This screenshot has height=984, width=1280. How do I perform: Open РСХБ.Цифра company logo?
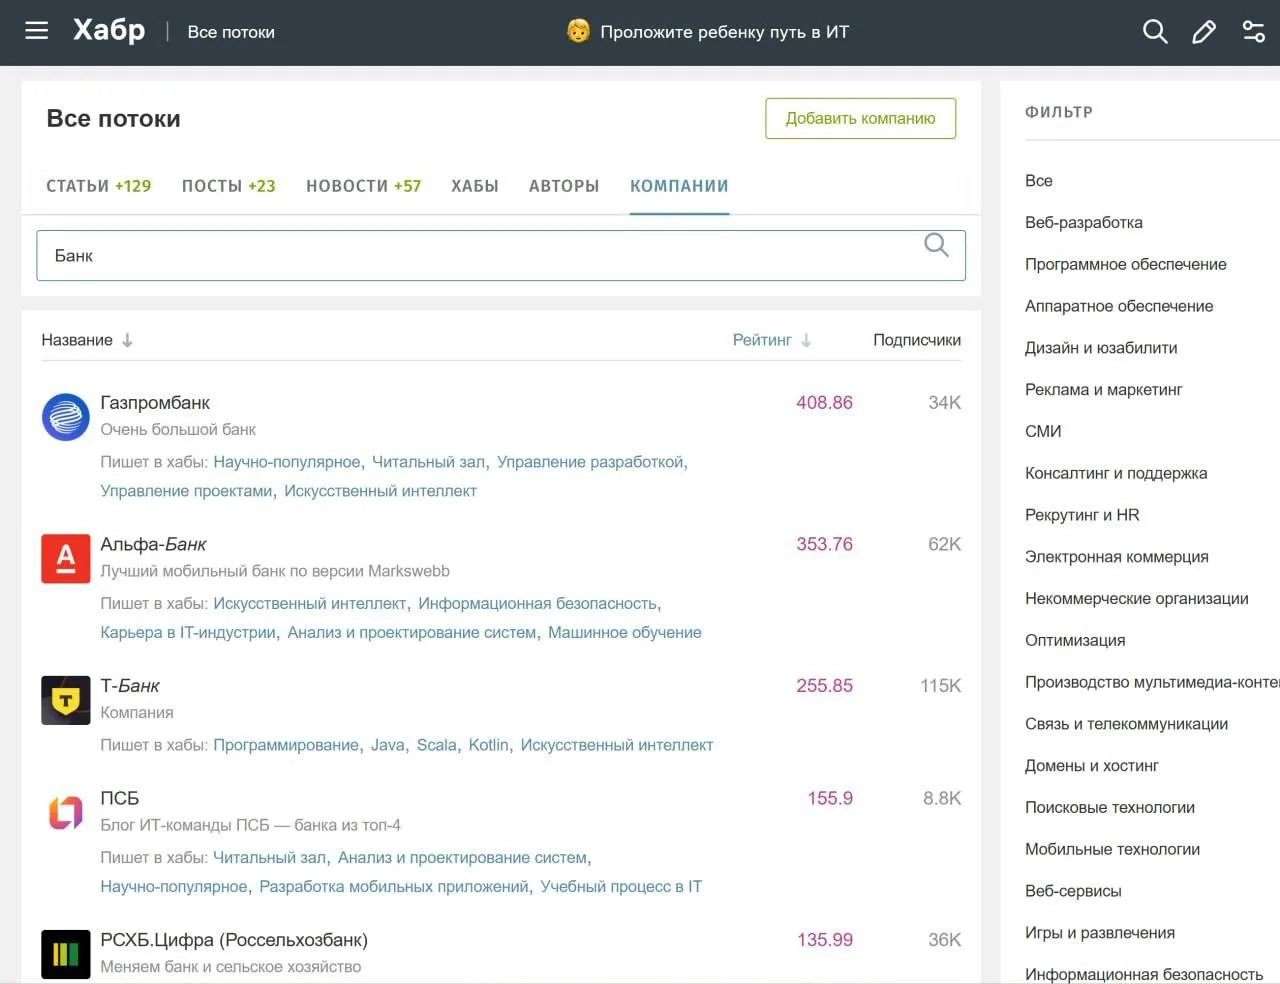pyautogui.click(x=66, y=954)
